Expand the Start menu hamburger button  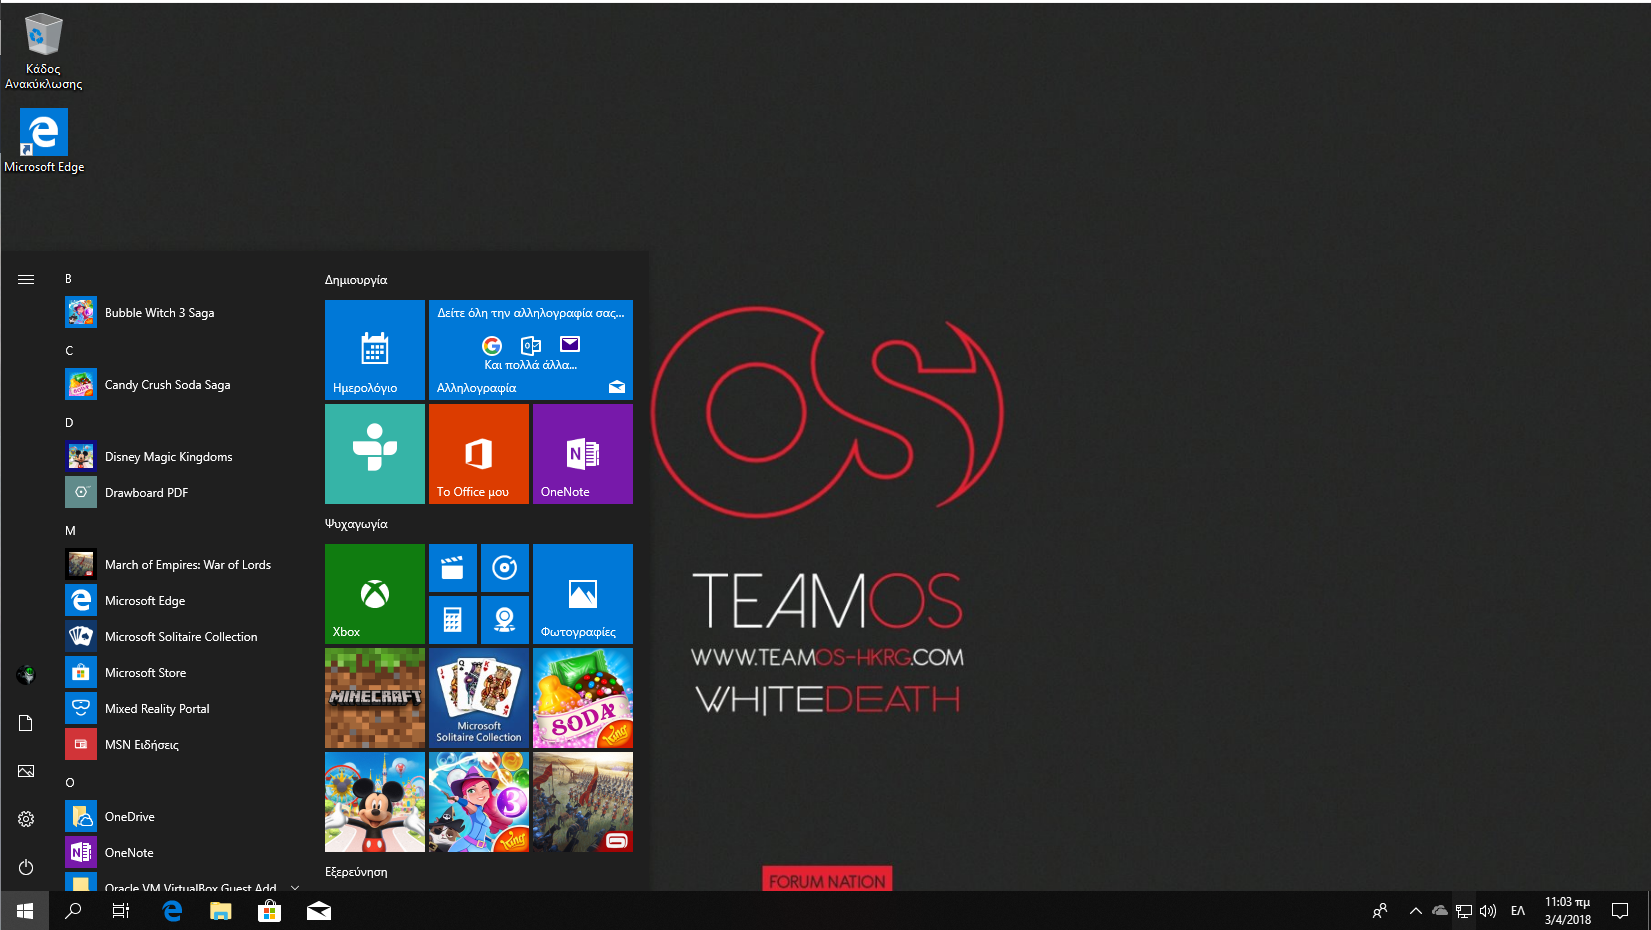coord(26,279)
